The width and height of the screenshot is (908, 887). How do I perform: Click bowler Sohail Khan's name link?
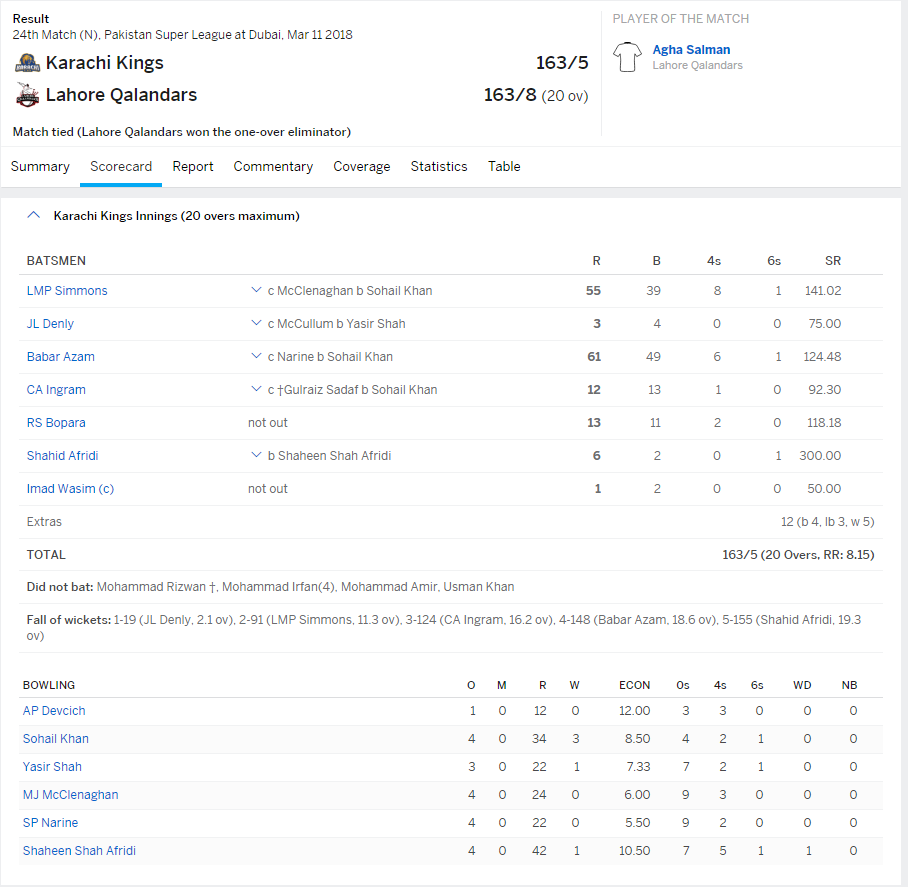(x=56, y=739)
